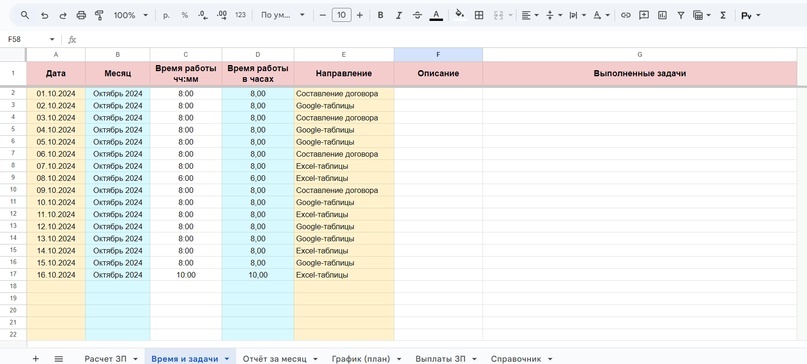Screen dimensions: 807x364
Task: Open the 123 more formats menu
Action: [x=240, y=15]
